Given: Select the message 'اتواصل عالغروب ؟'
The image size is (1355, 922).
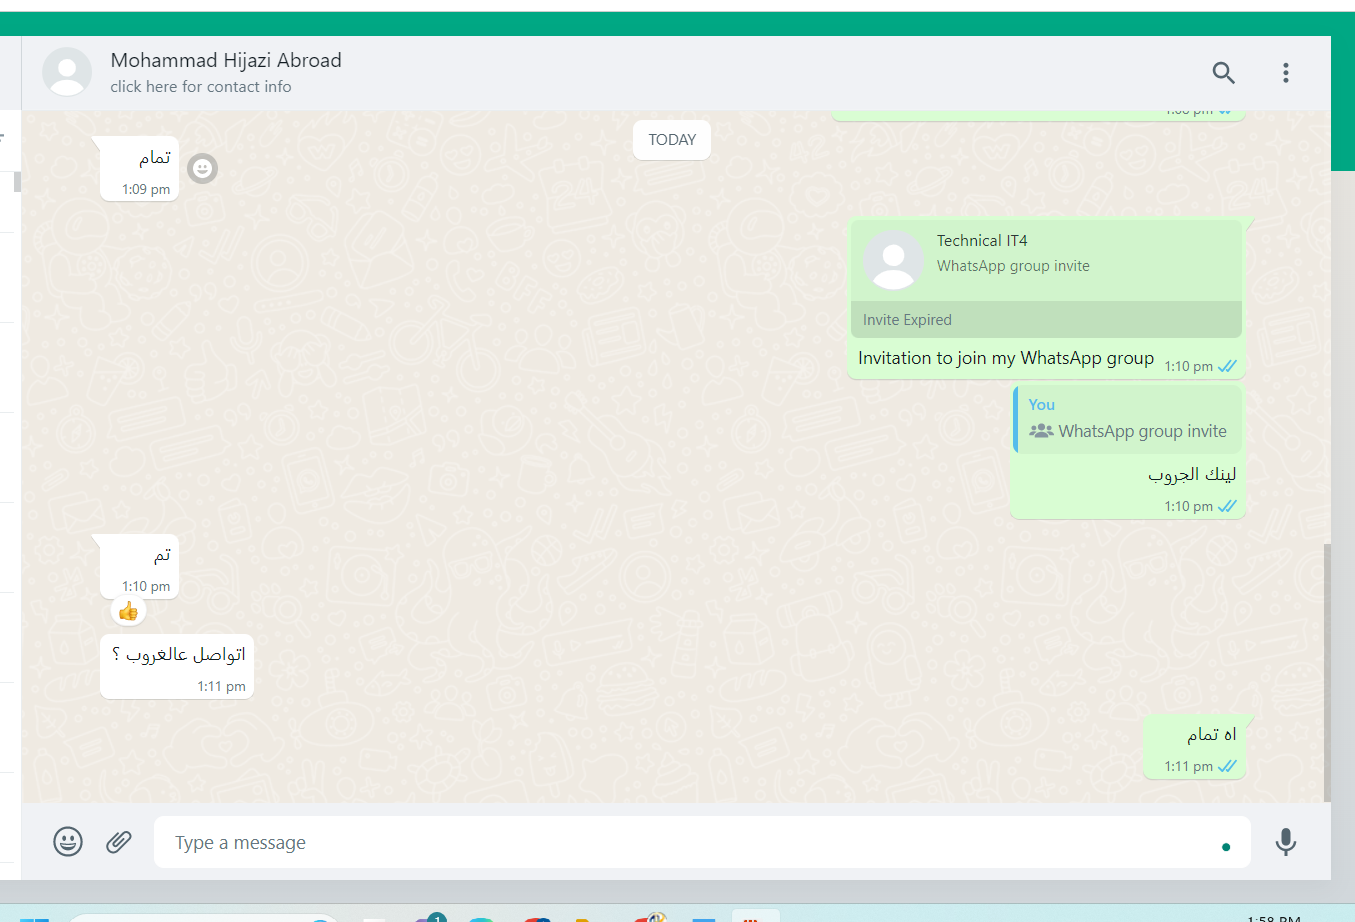Looking at the screenshot, I should pos(178,654).
